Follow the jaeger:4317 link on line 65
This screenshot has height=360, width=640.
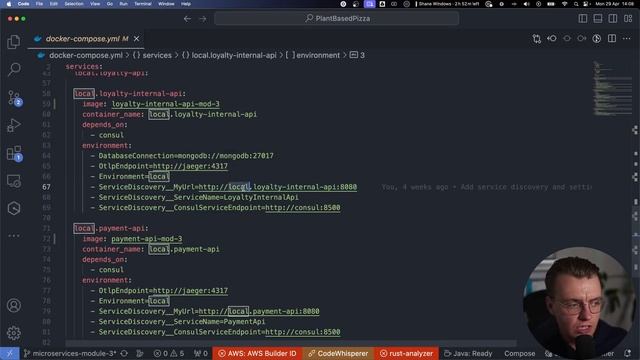[190, 166]
